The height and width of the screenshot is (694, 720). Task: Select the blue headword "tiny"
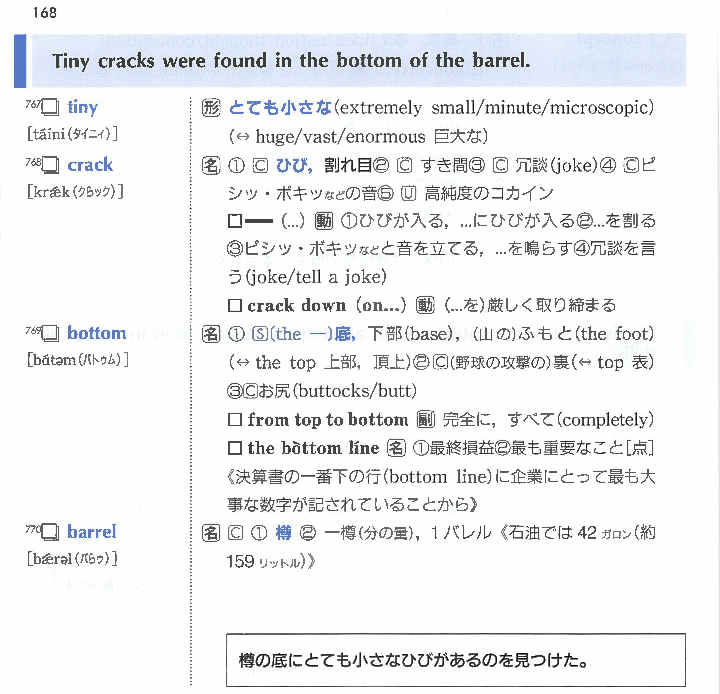point(83,107)
